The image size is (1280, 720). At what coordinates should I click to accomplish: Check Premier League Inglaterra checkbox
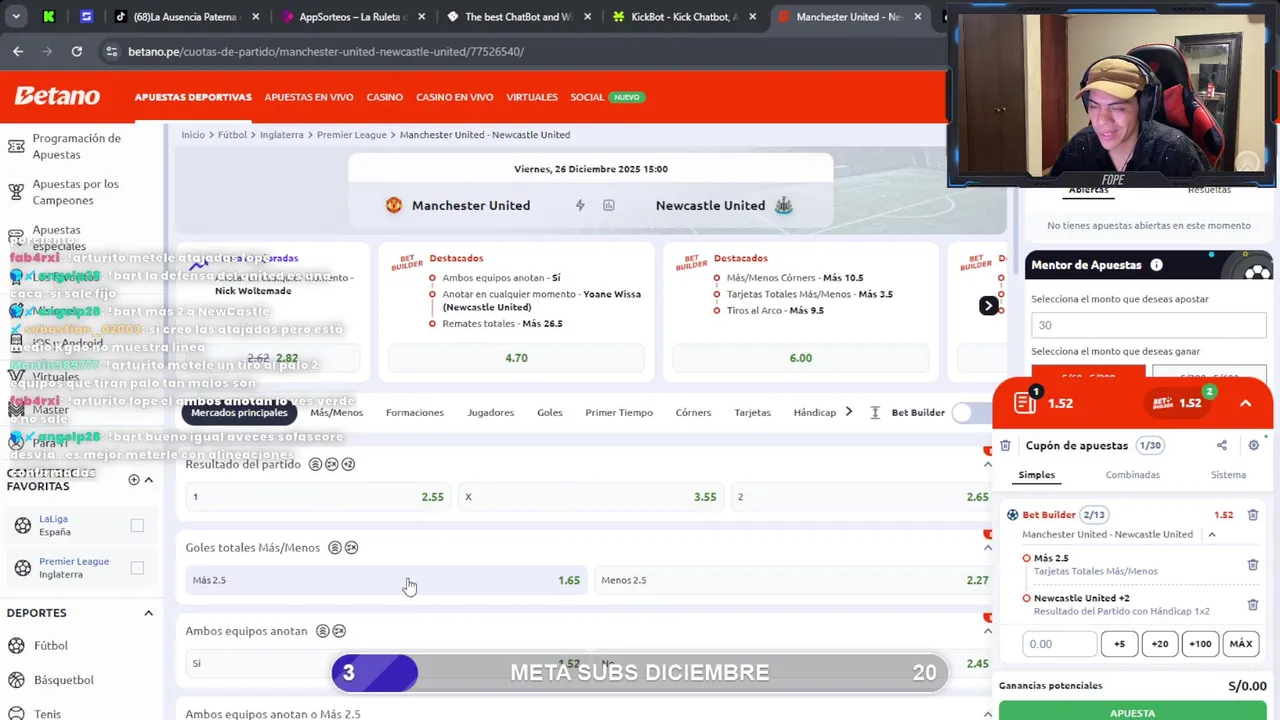(137, 568)
